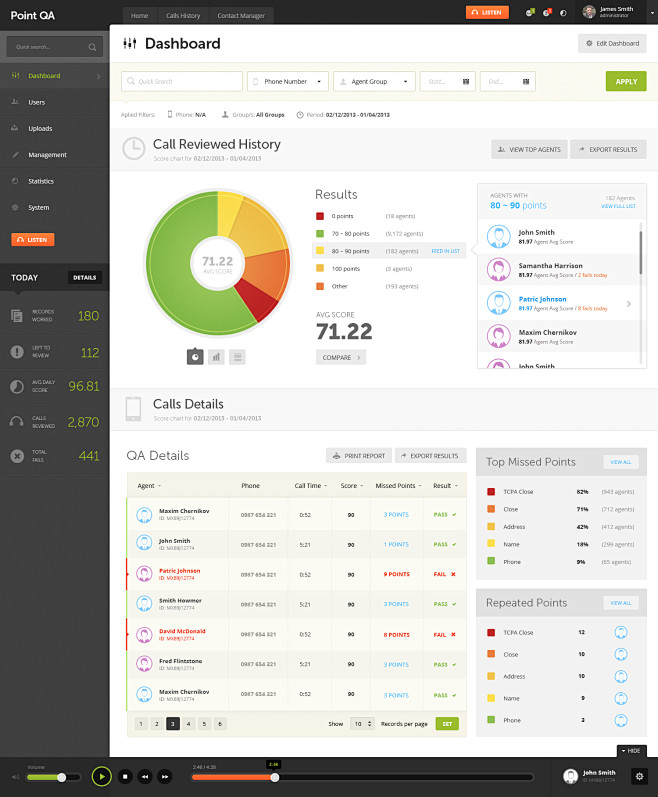Click View Full List link
The width and height of the screenshot is (658, 797).
(618, 206)
